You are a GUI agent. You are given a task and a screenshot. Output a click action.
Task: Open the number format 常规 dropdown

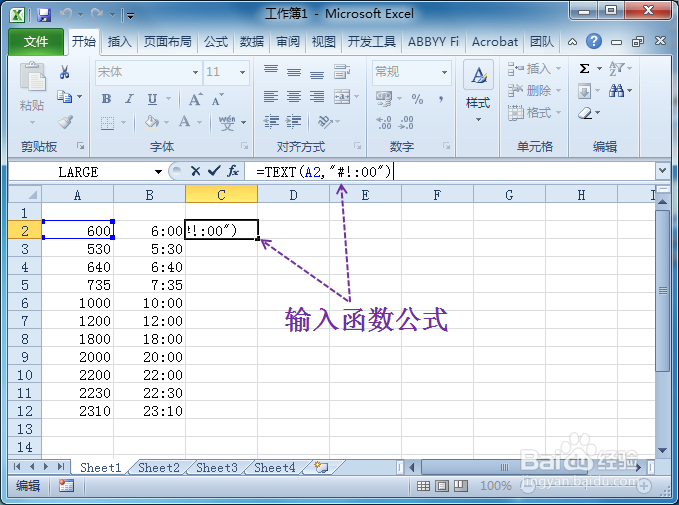(x=444, y=72)
